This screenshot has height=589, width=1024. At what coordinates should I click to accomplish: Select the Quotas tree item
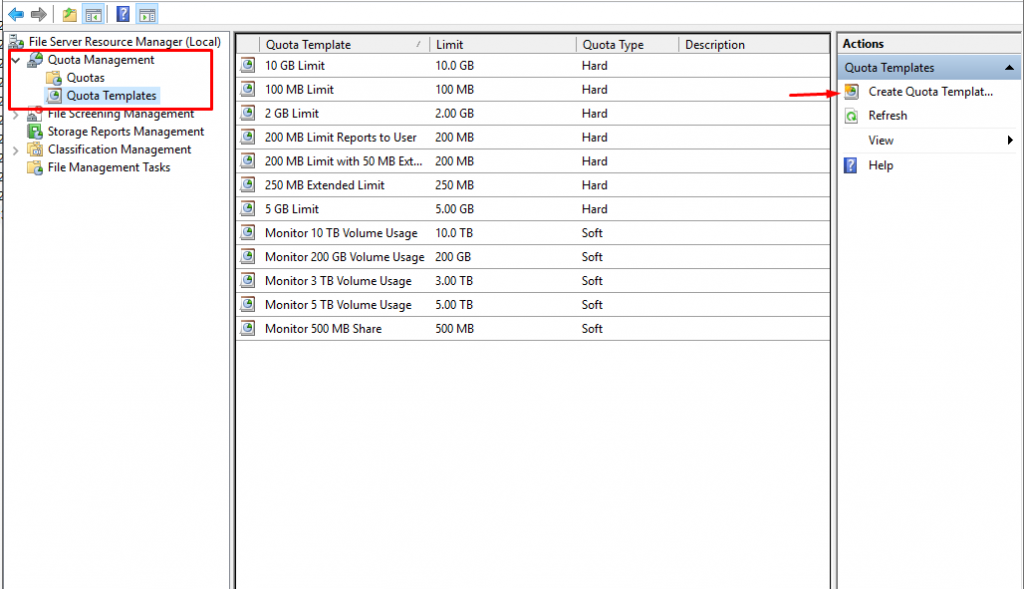(x=85, y=78)
